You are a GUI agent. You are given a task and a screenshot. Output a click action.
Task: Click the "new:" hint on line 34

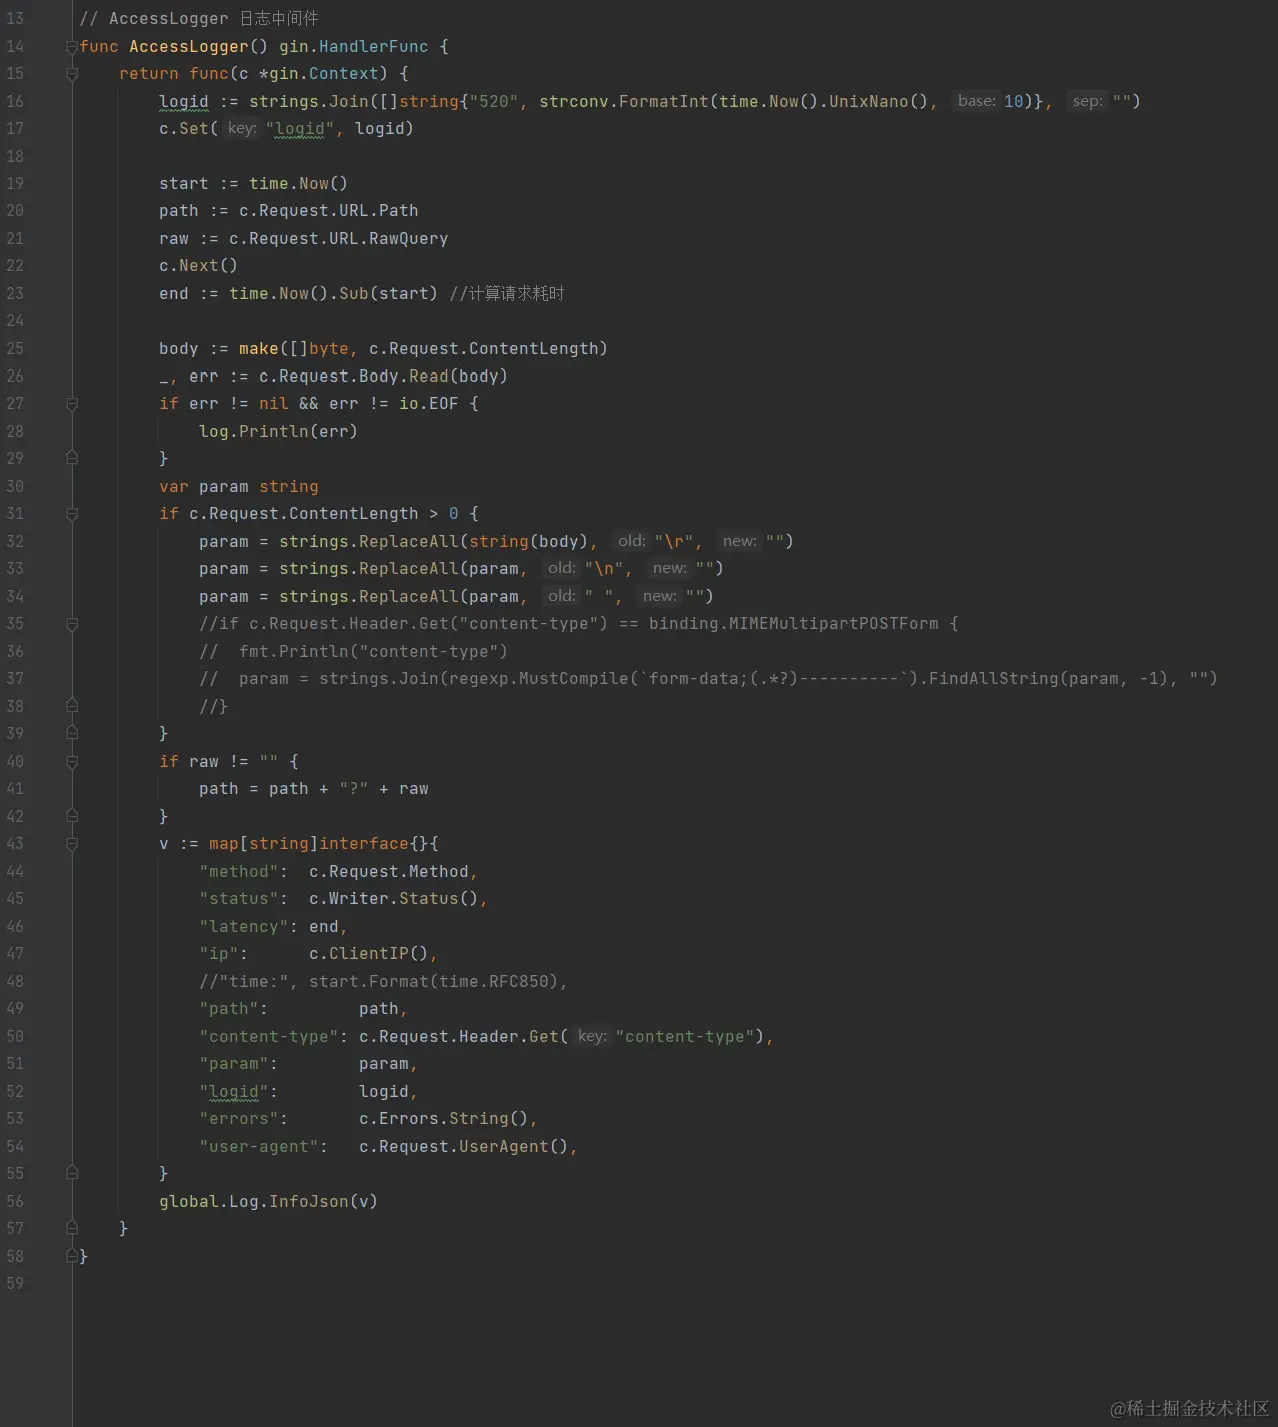[x=659, y=596]
